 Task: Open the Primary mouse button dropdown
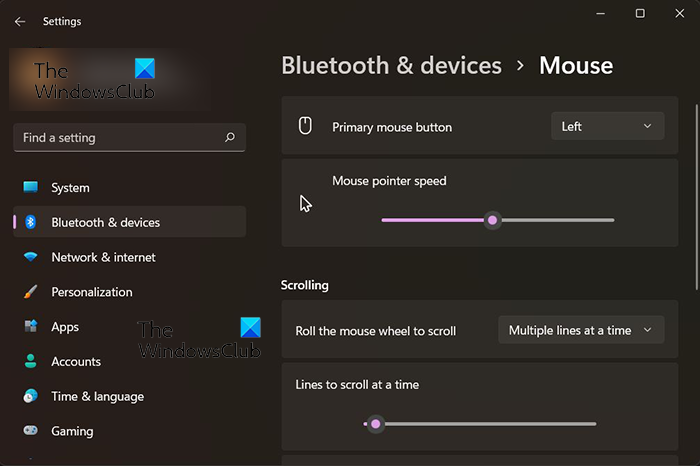tap(607, 127)
